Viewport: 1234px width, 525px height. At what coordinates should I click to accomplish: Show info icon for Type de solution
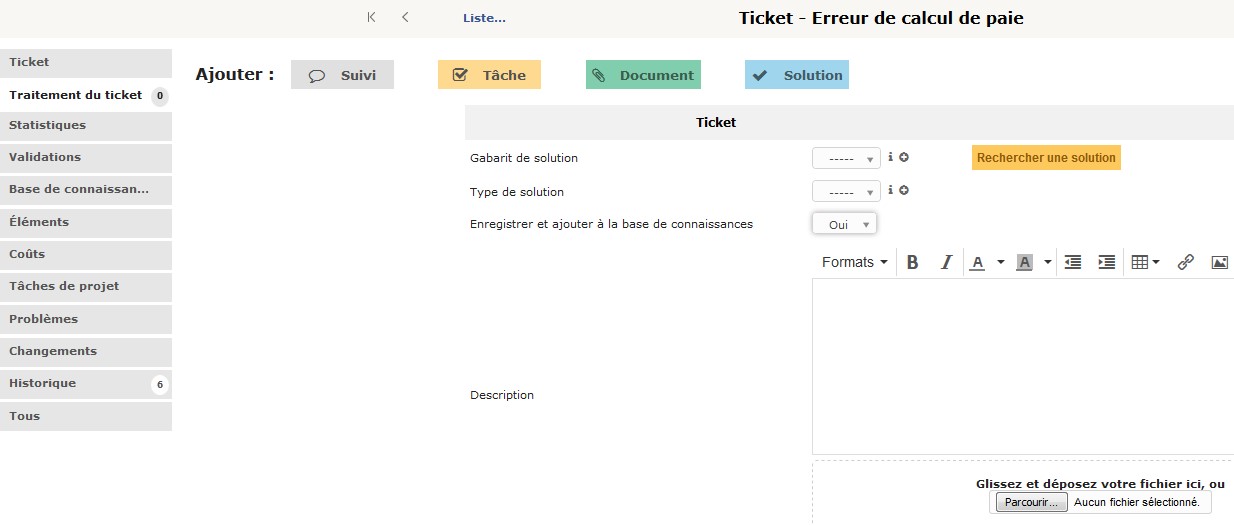click(x=891, y=190)
